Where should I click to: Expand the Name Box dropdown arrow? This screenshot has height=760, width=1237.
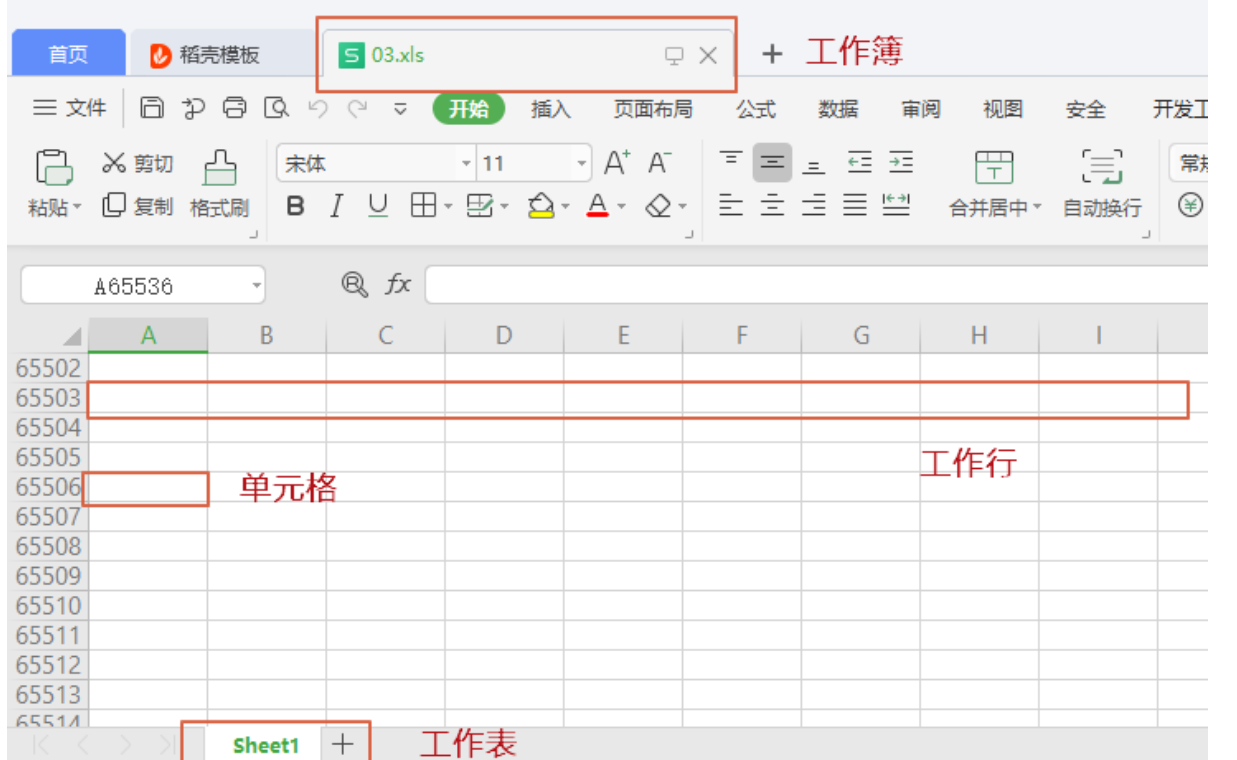pyautogui.click(x=257, y=286)
